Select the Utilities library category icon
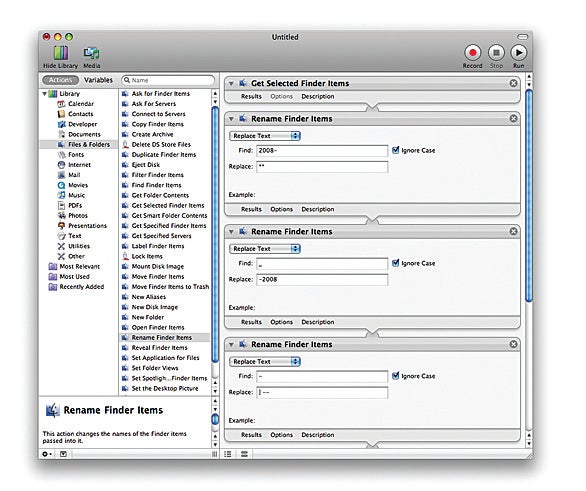 (61, 246)
